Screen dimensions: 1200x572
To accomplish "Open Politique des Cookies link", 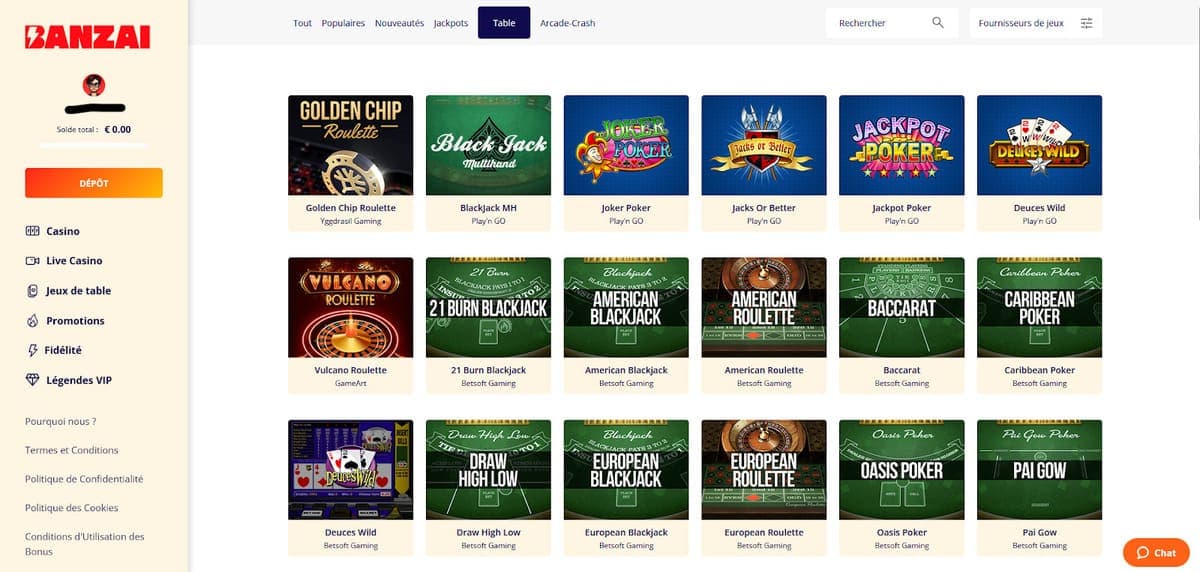I will 72,508.
